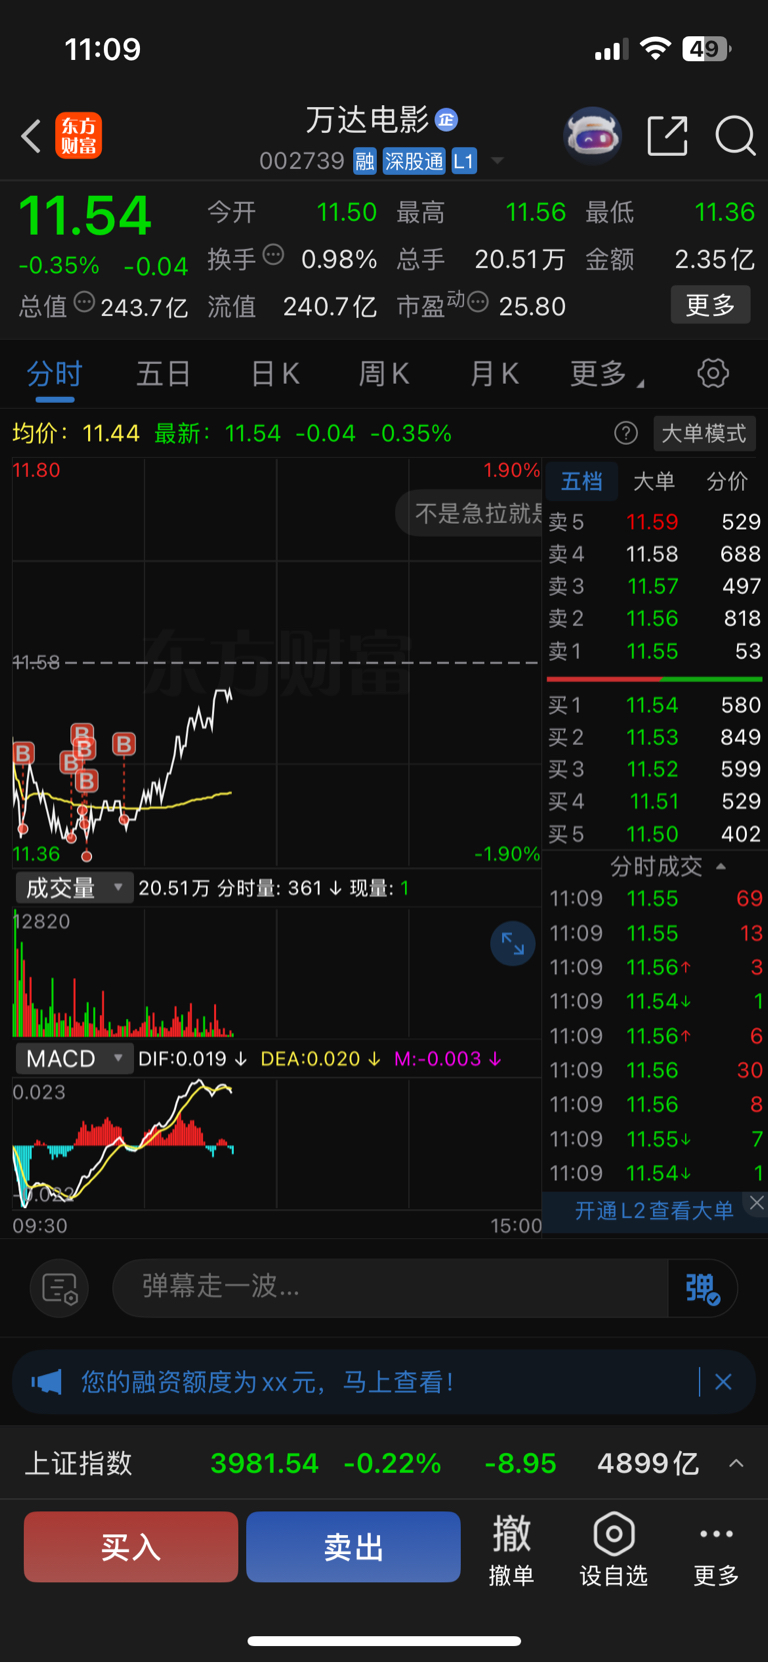Collapse the 分时成交 section arrow
The height and width of the screenshot is (1663, 768).
coord(721,866)
